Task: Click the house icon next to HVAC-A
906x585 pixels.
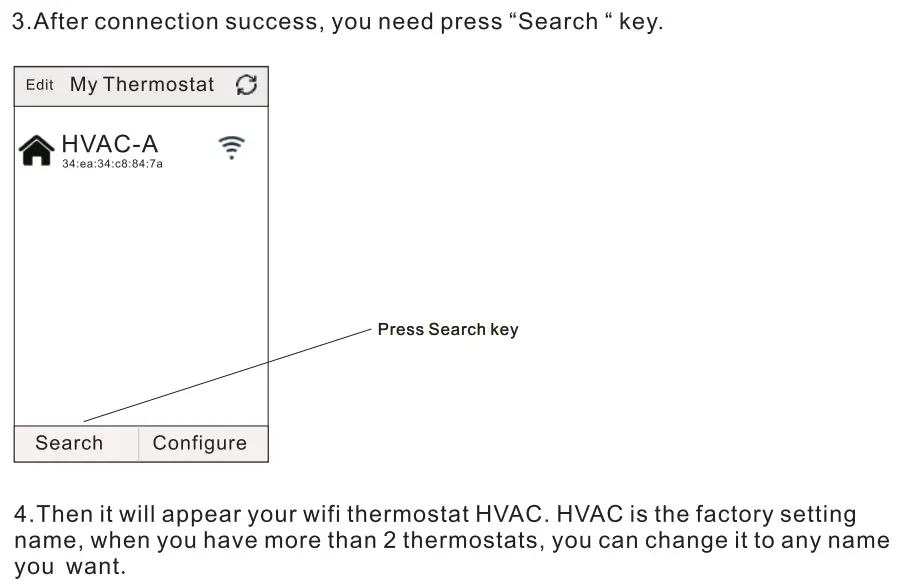Action: tap(36, 151)
